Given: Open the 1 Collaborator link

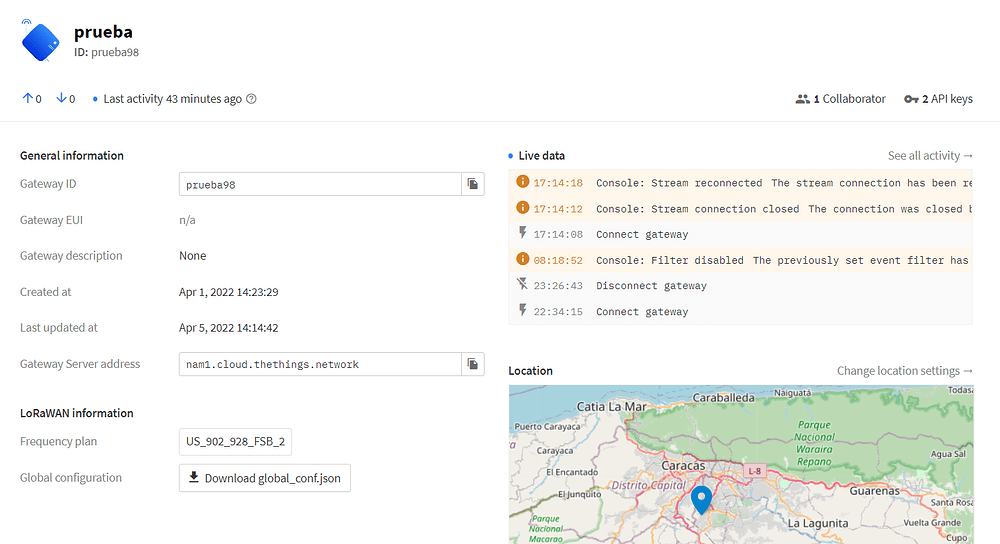Looking at the screenshot, I should point(841,99).
